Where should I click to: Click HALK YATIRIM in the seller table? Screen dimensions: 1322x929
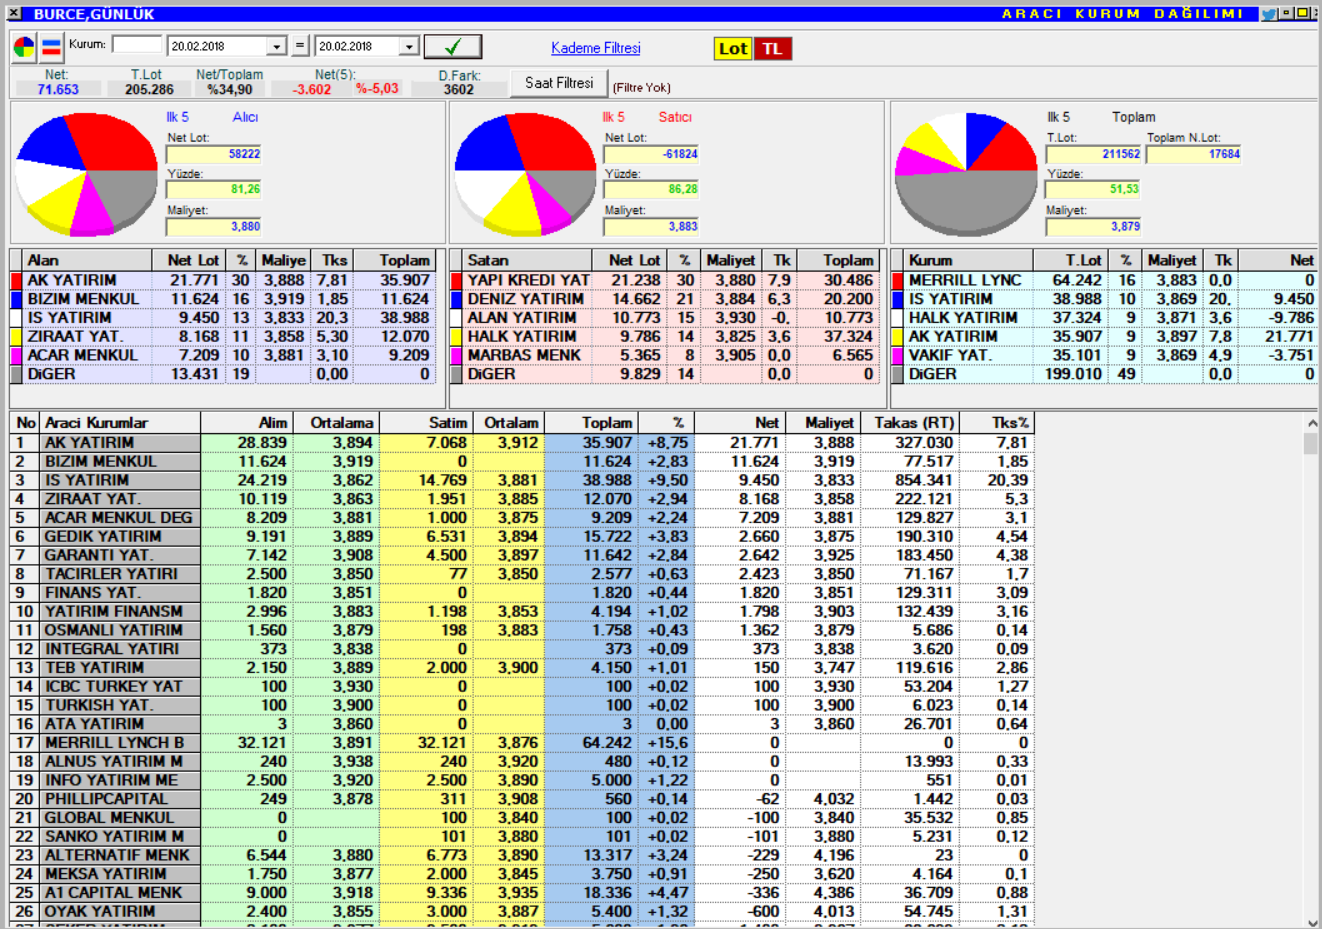click(x=522, y=337)
